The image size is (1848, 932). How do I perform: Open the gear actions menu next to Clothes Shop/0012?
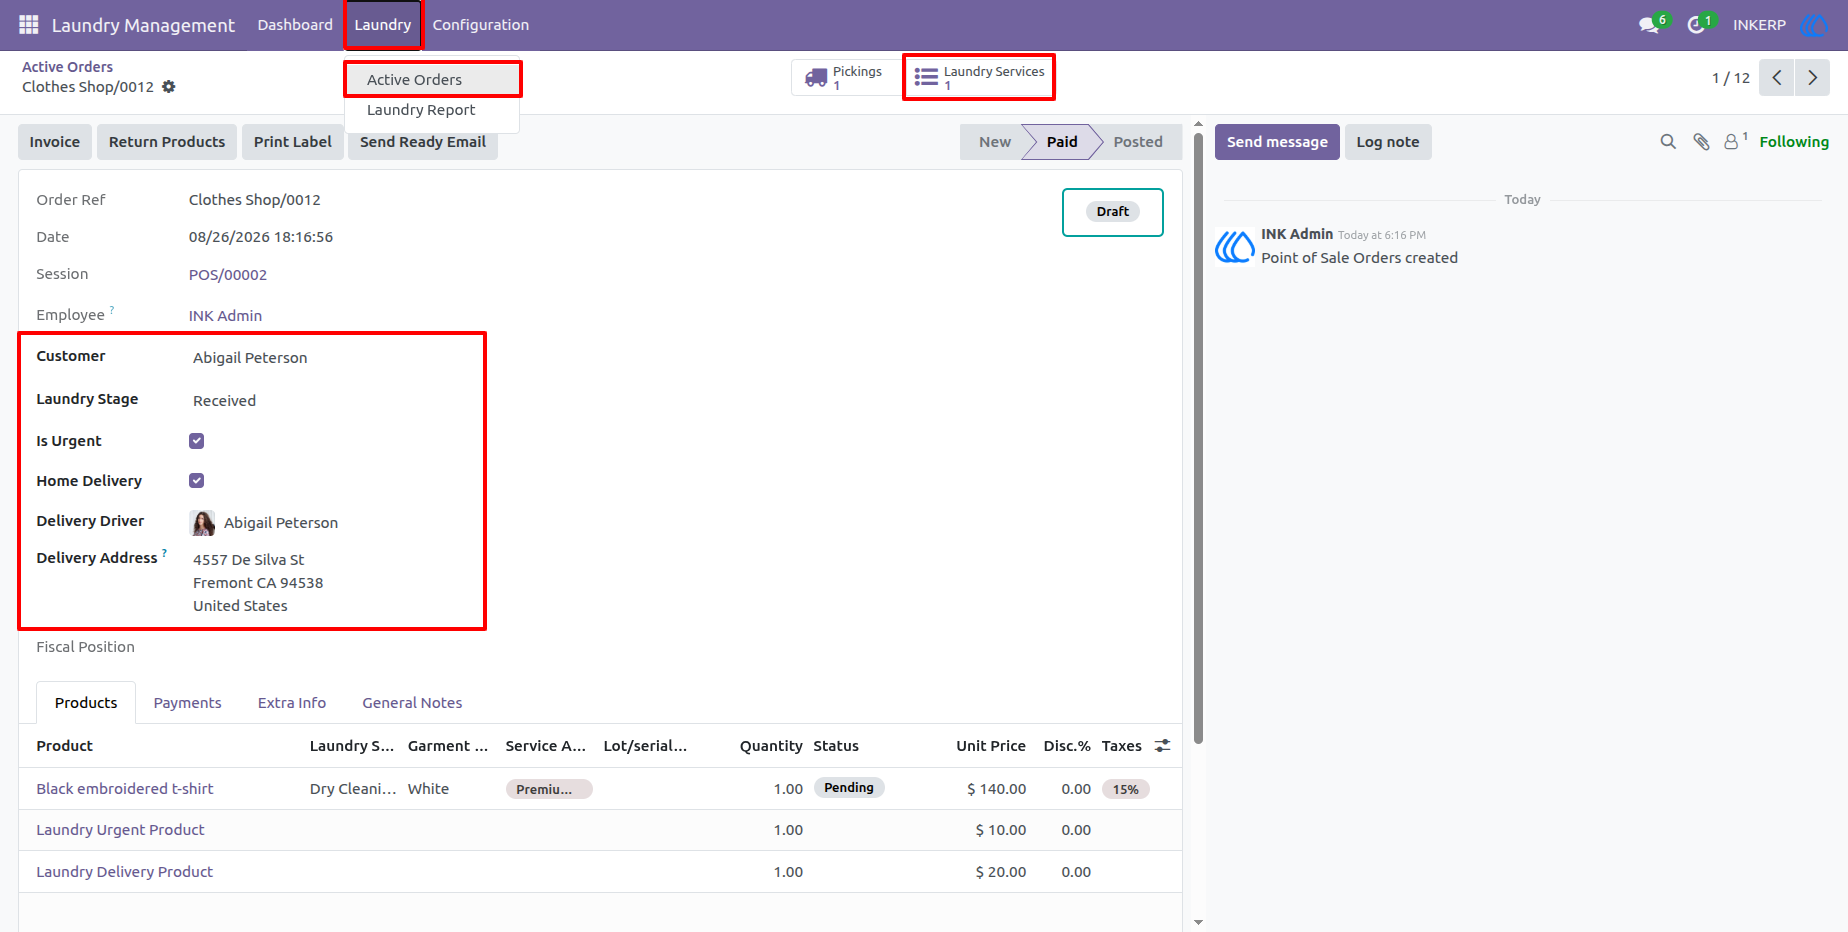[x=169, y=87]
